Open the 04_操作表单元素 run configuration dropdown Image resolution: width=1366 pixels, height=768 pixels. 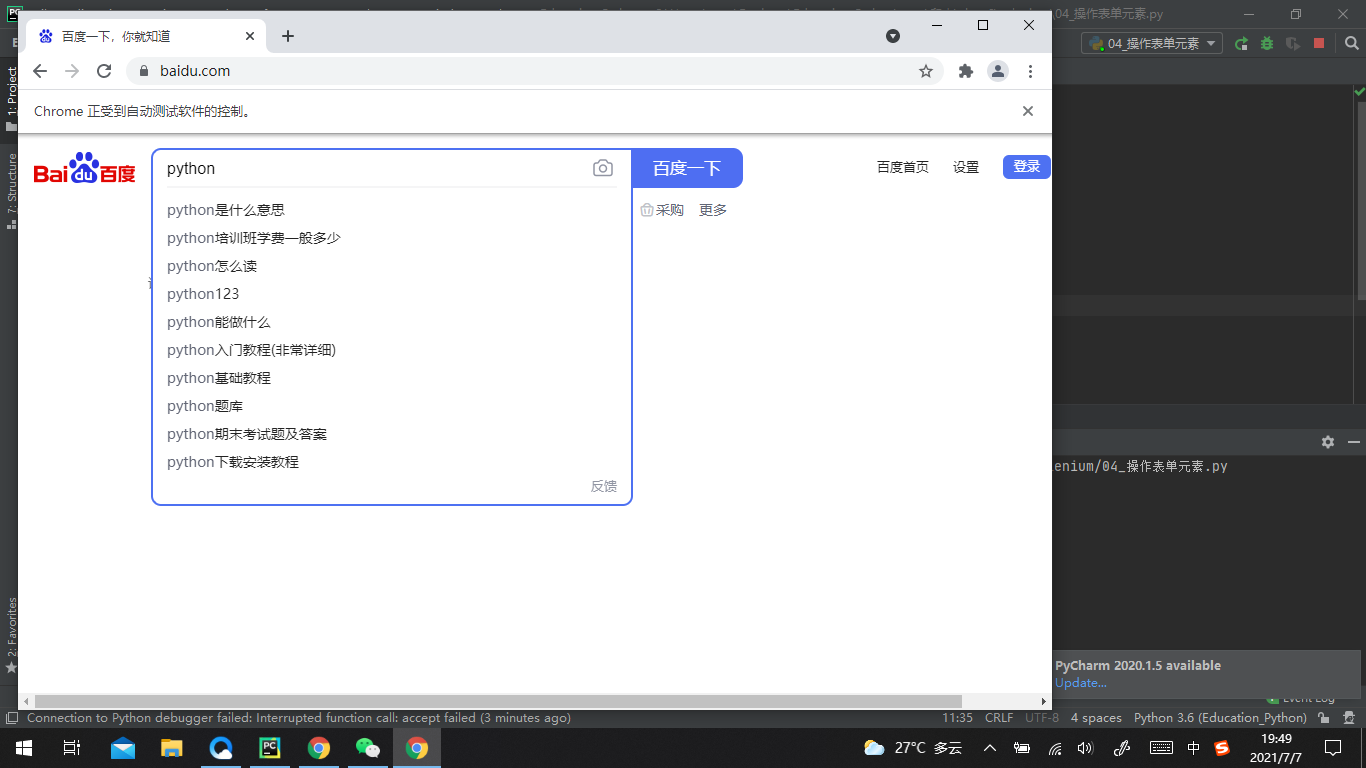(1150, 43)
